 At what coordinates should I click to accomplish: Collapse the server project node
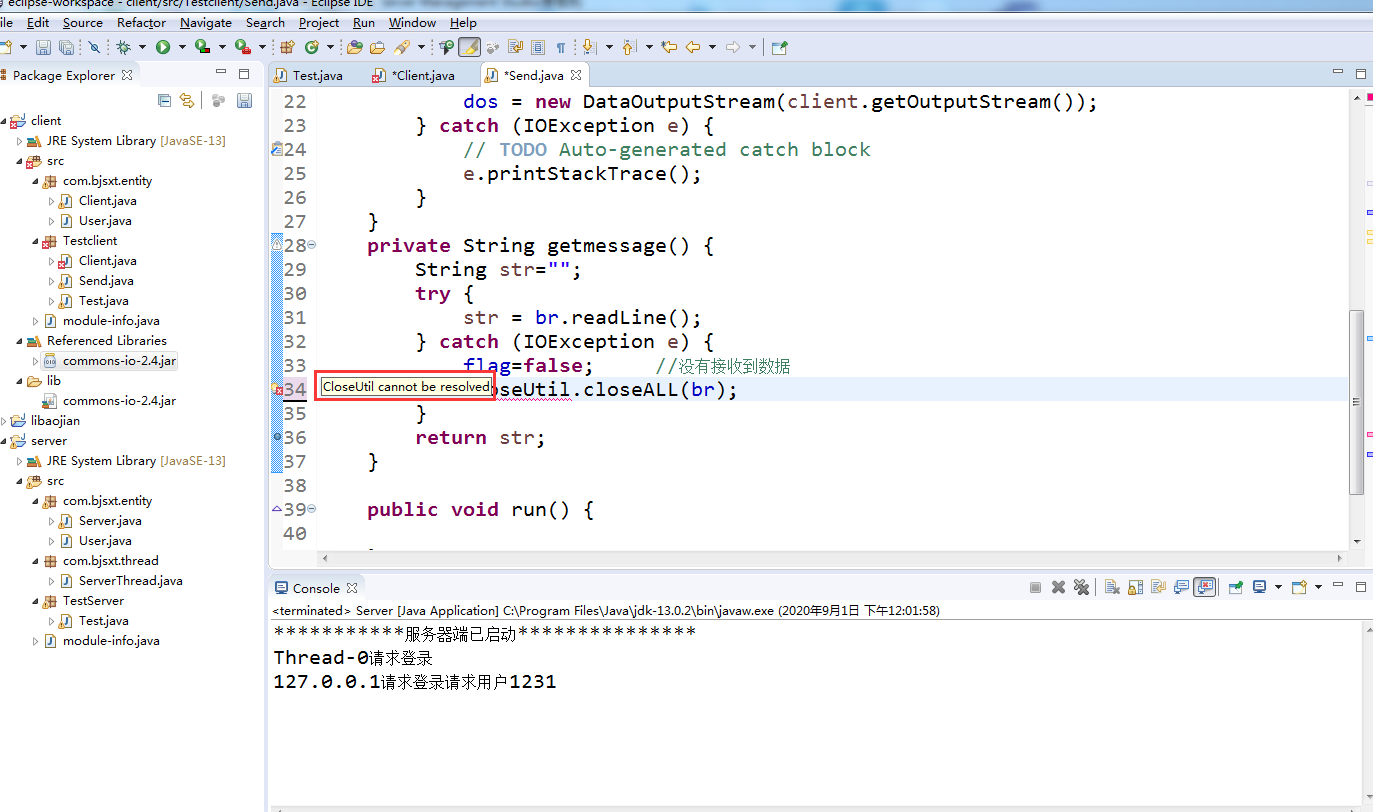click(x=4, y=441)
